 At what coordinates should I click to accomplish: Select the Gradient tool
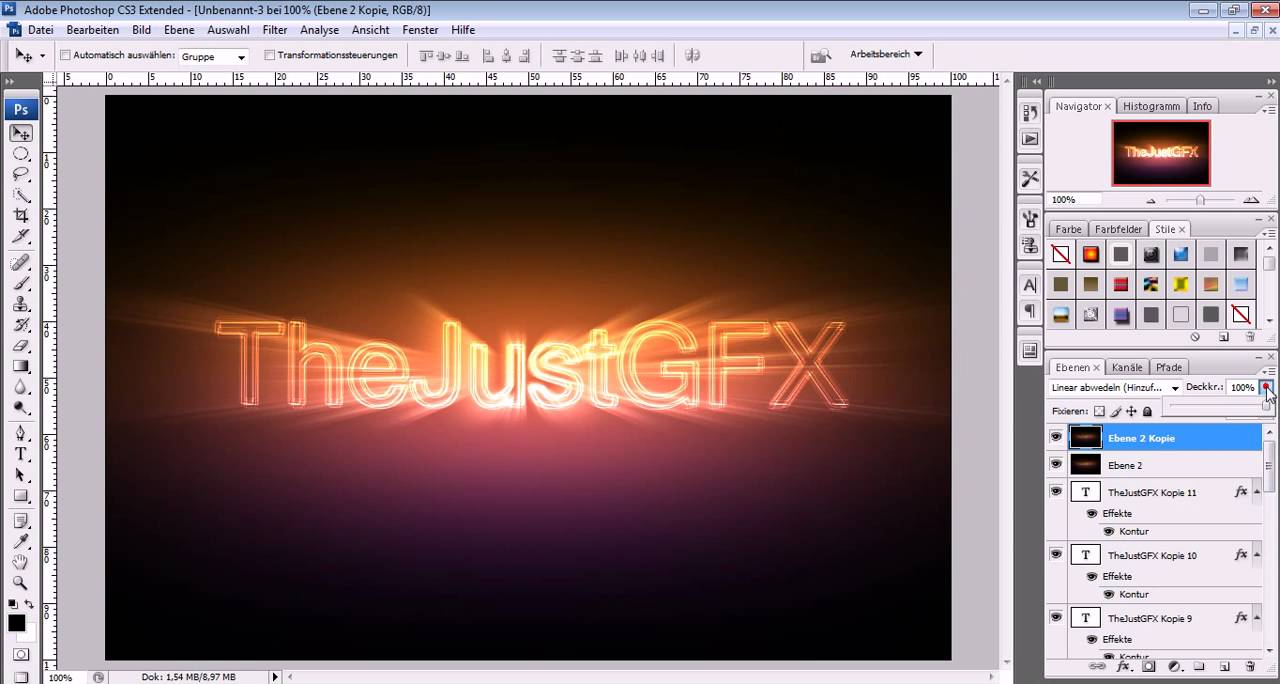[x=21, y=366]
